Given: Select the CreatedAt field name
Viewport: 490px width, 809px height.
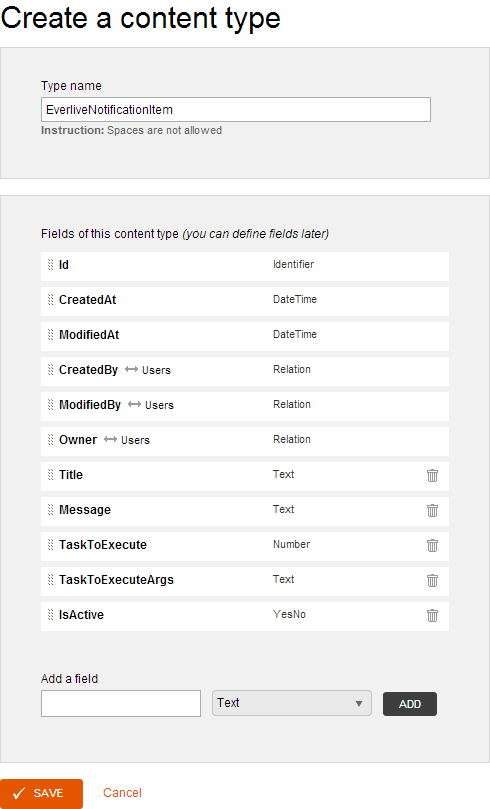Looking at the screenshot, I should pos(88,300).
